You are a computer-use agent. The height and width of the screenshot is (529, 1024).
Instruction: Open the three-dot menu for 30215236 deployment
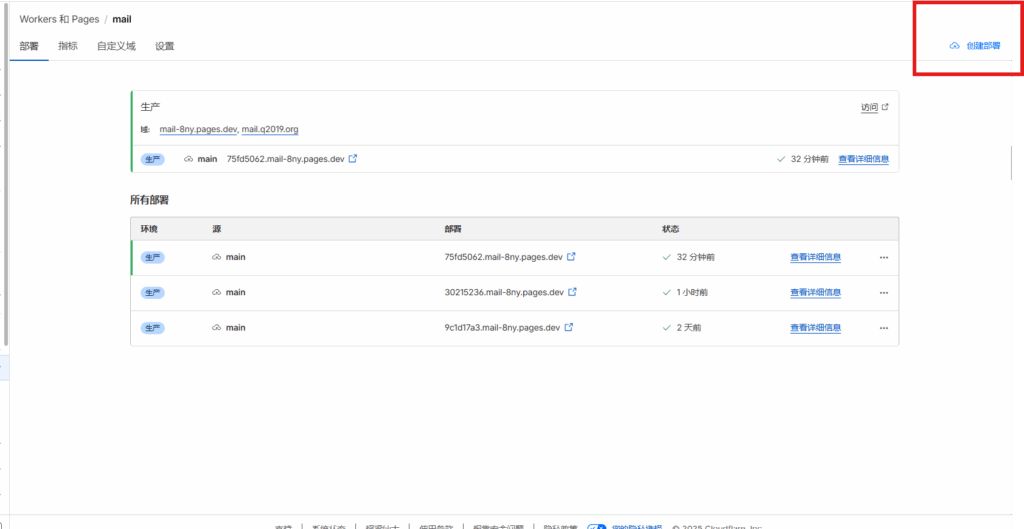tap(883, 292)
